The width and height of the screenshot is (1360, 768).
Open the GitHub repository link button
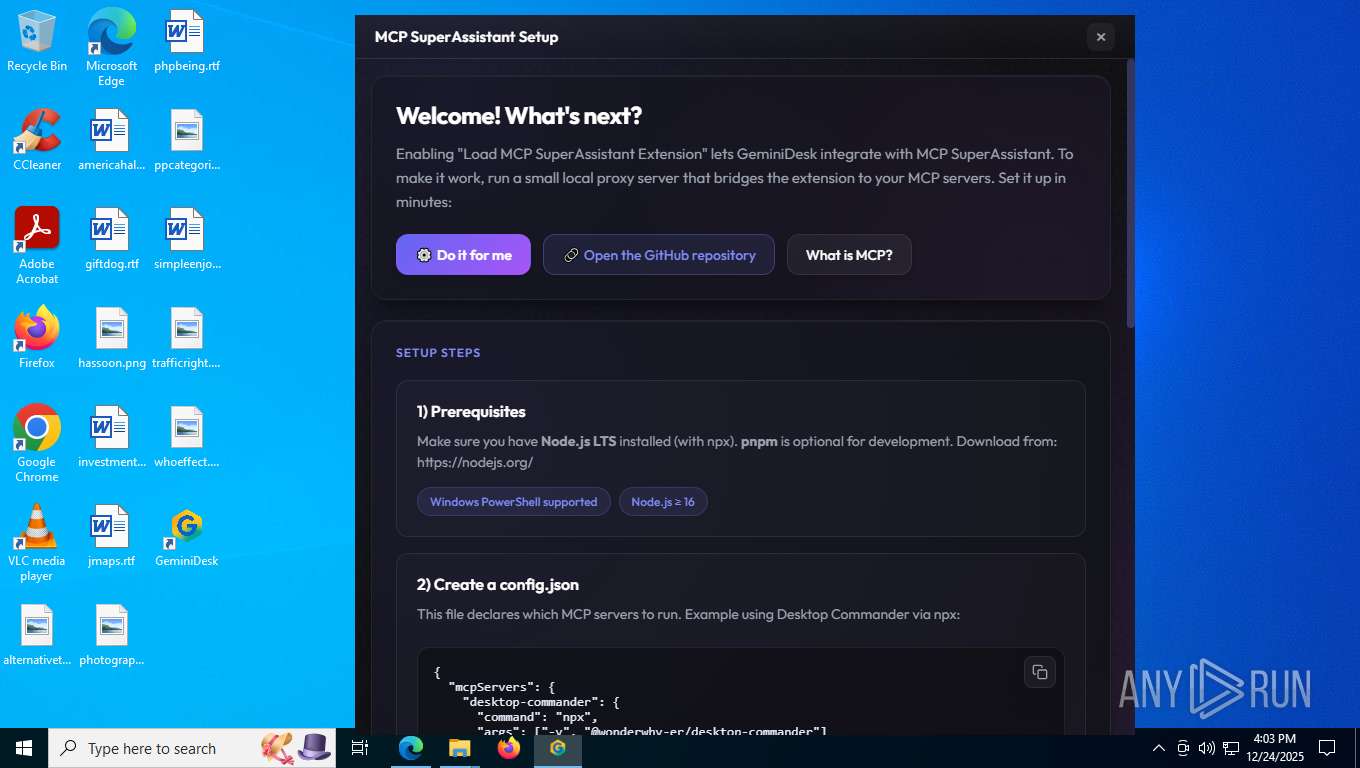pos(658,255)
